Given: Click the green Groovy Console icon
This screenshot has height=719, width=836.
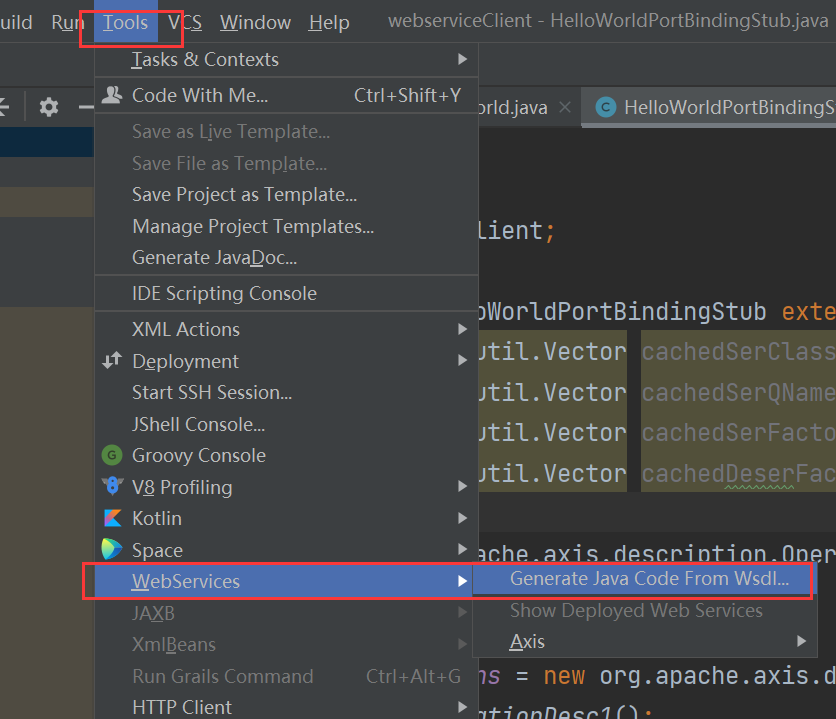Looking at the screenshot, I should coord(112,455).
